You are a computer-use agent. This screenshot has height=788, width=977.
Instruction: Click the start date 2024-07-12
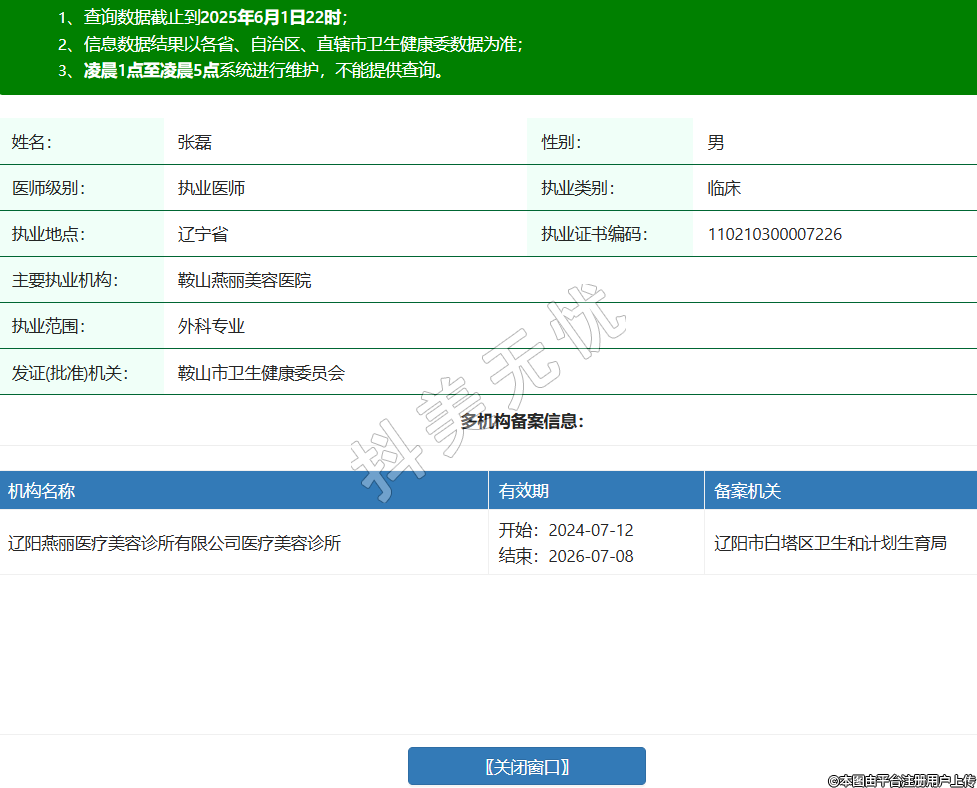pos(590,530)
